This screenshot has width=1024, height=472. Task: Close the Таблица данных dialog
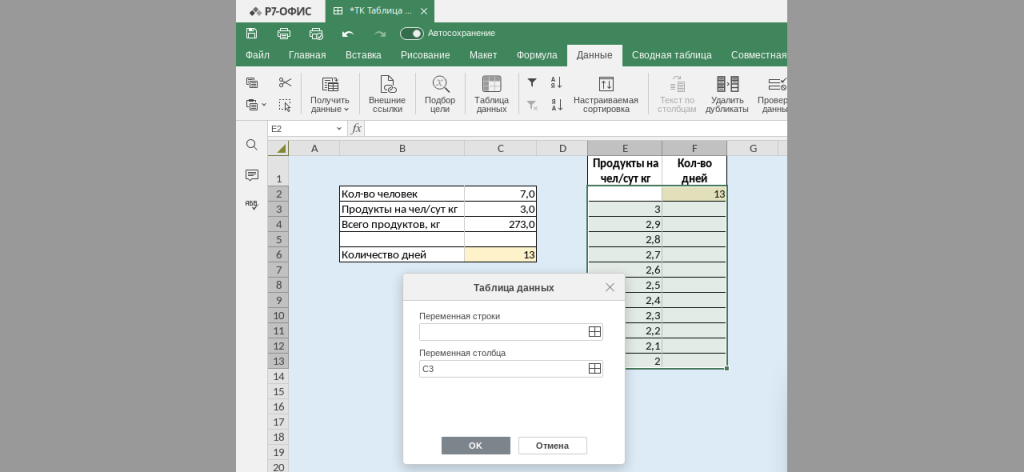point(610,287)
